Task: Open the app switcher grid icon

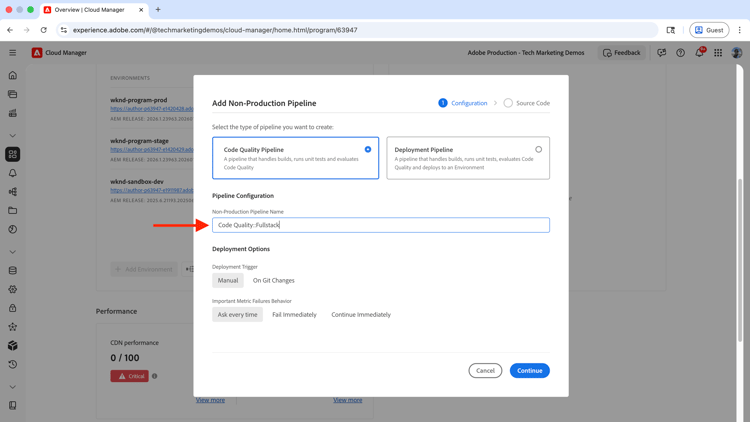Action: (x=718, y=53)
